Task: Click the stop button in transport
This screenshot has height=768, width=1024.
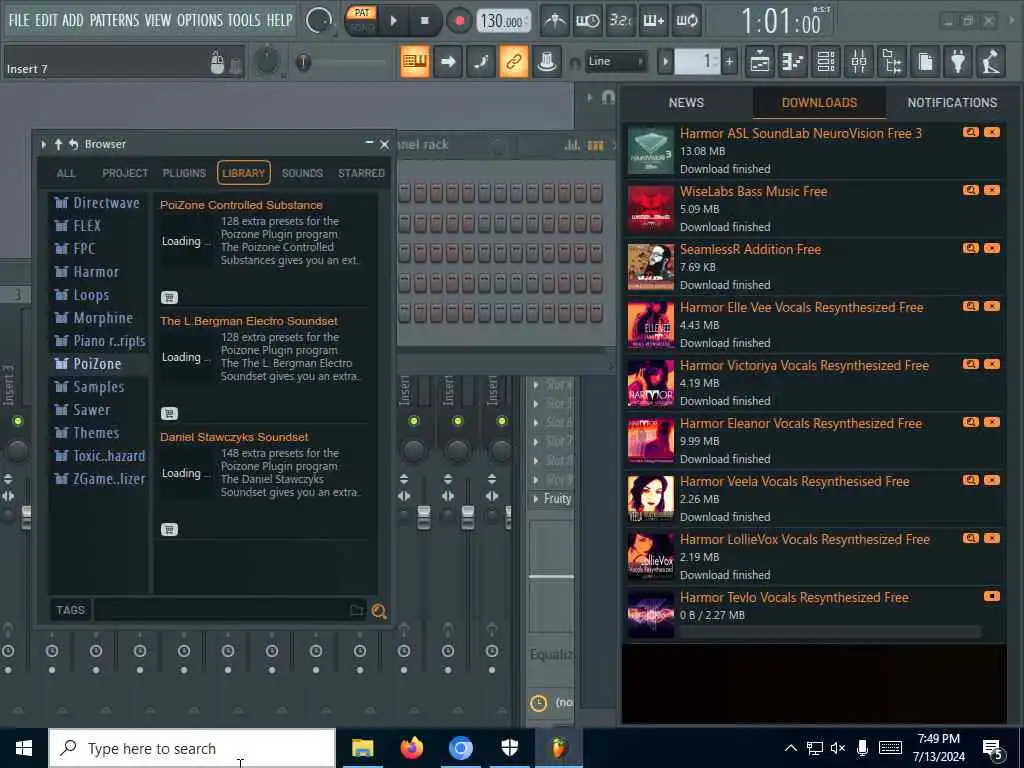Action: click(424, 21)
